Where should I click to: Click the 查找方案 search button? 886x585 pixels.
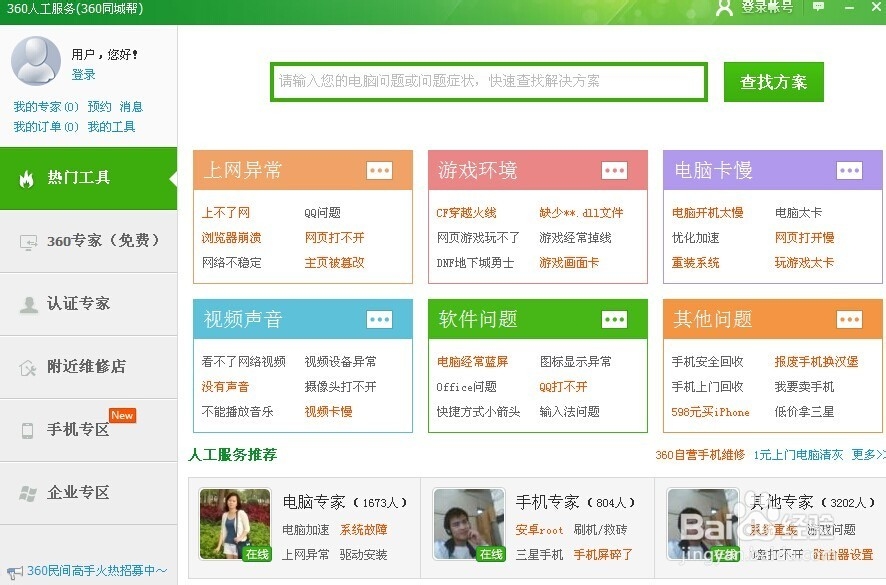(x=774, y=82)
